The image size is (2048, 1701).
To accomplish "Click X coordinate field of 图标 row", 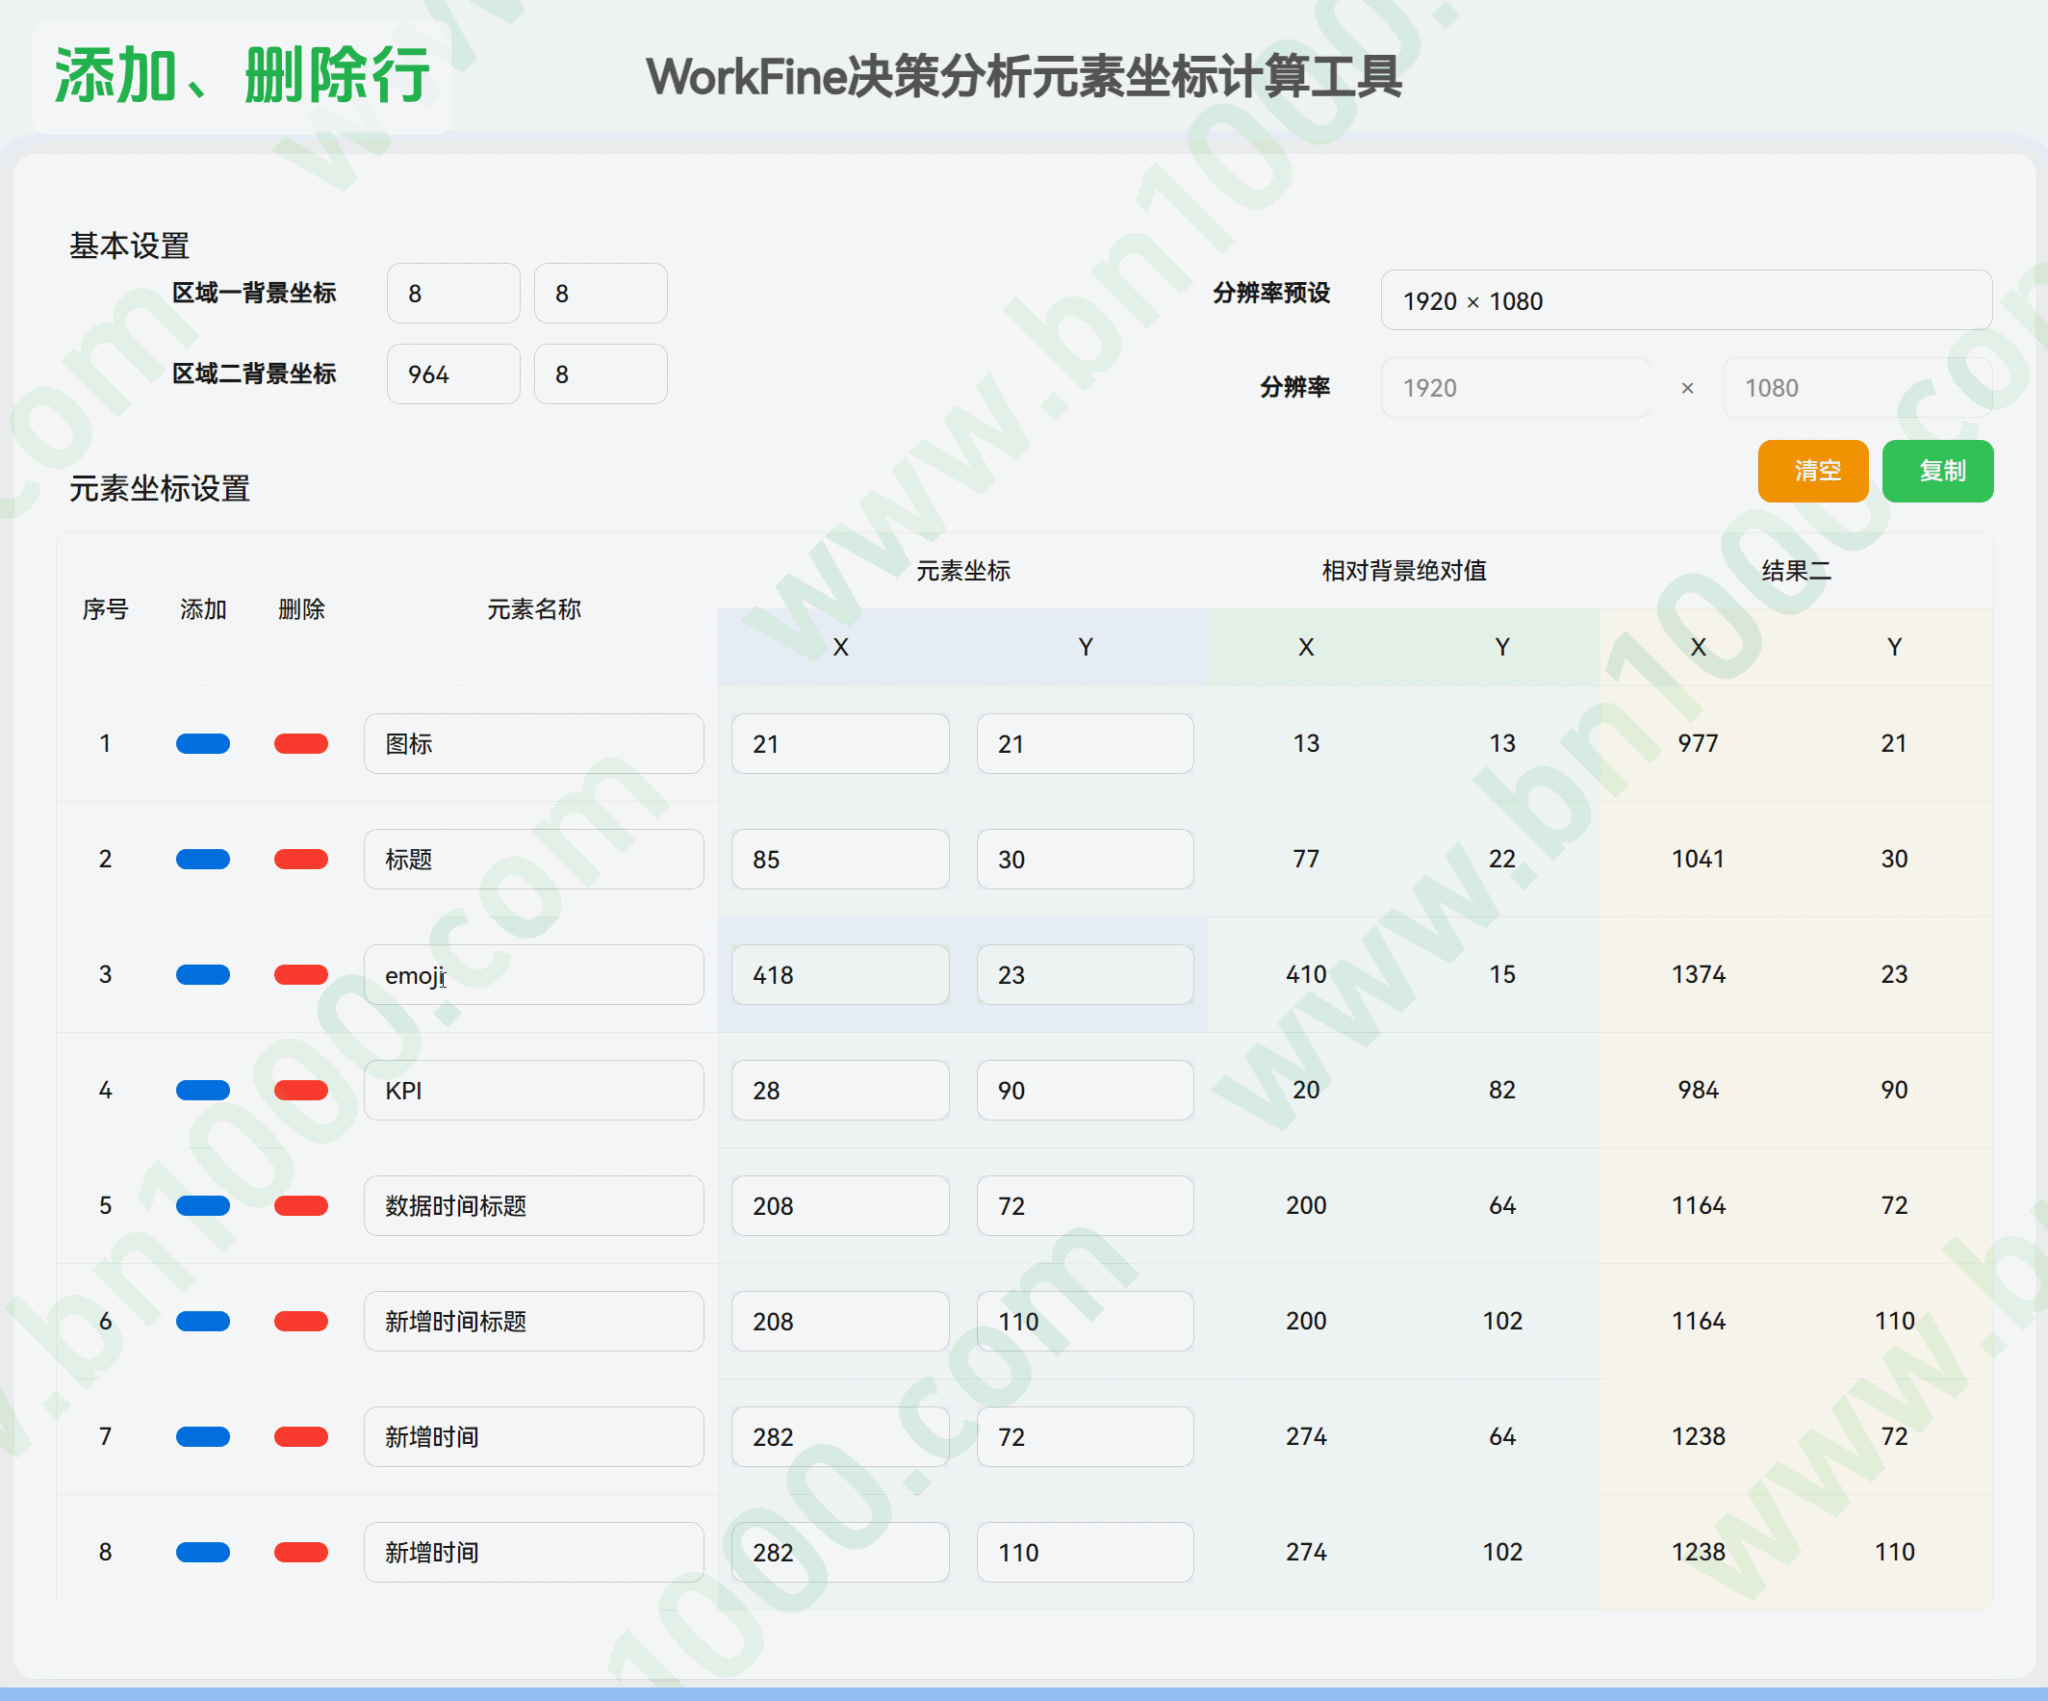I will 840,743.
